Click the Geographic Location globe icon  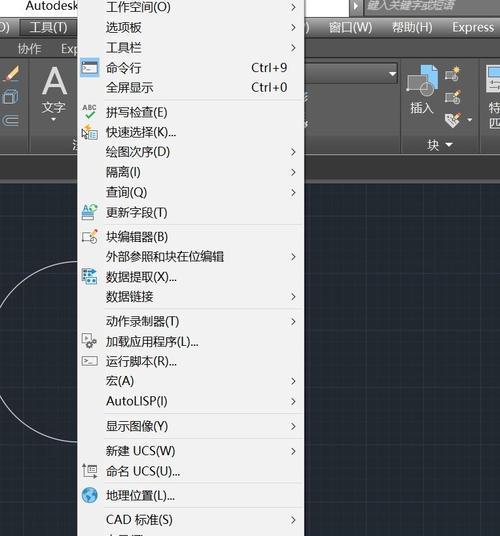[90, 495]
